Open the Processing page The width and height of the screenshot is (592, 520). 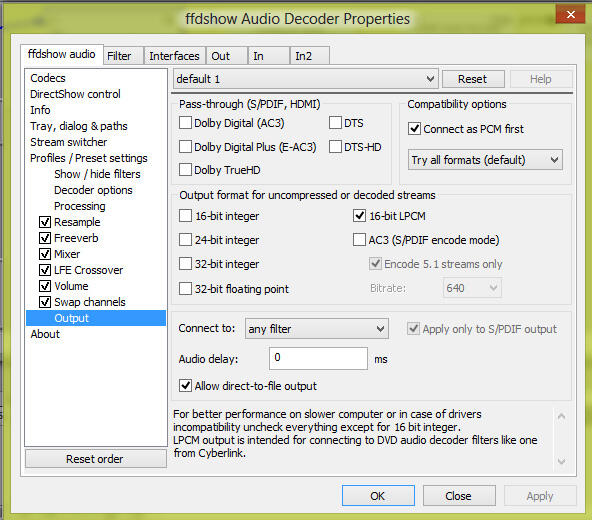coord(80,206)
